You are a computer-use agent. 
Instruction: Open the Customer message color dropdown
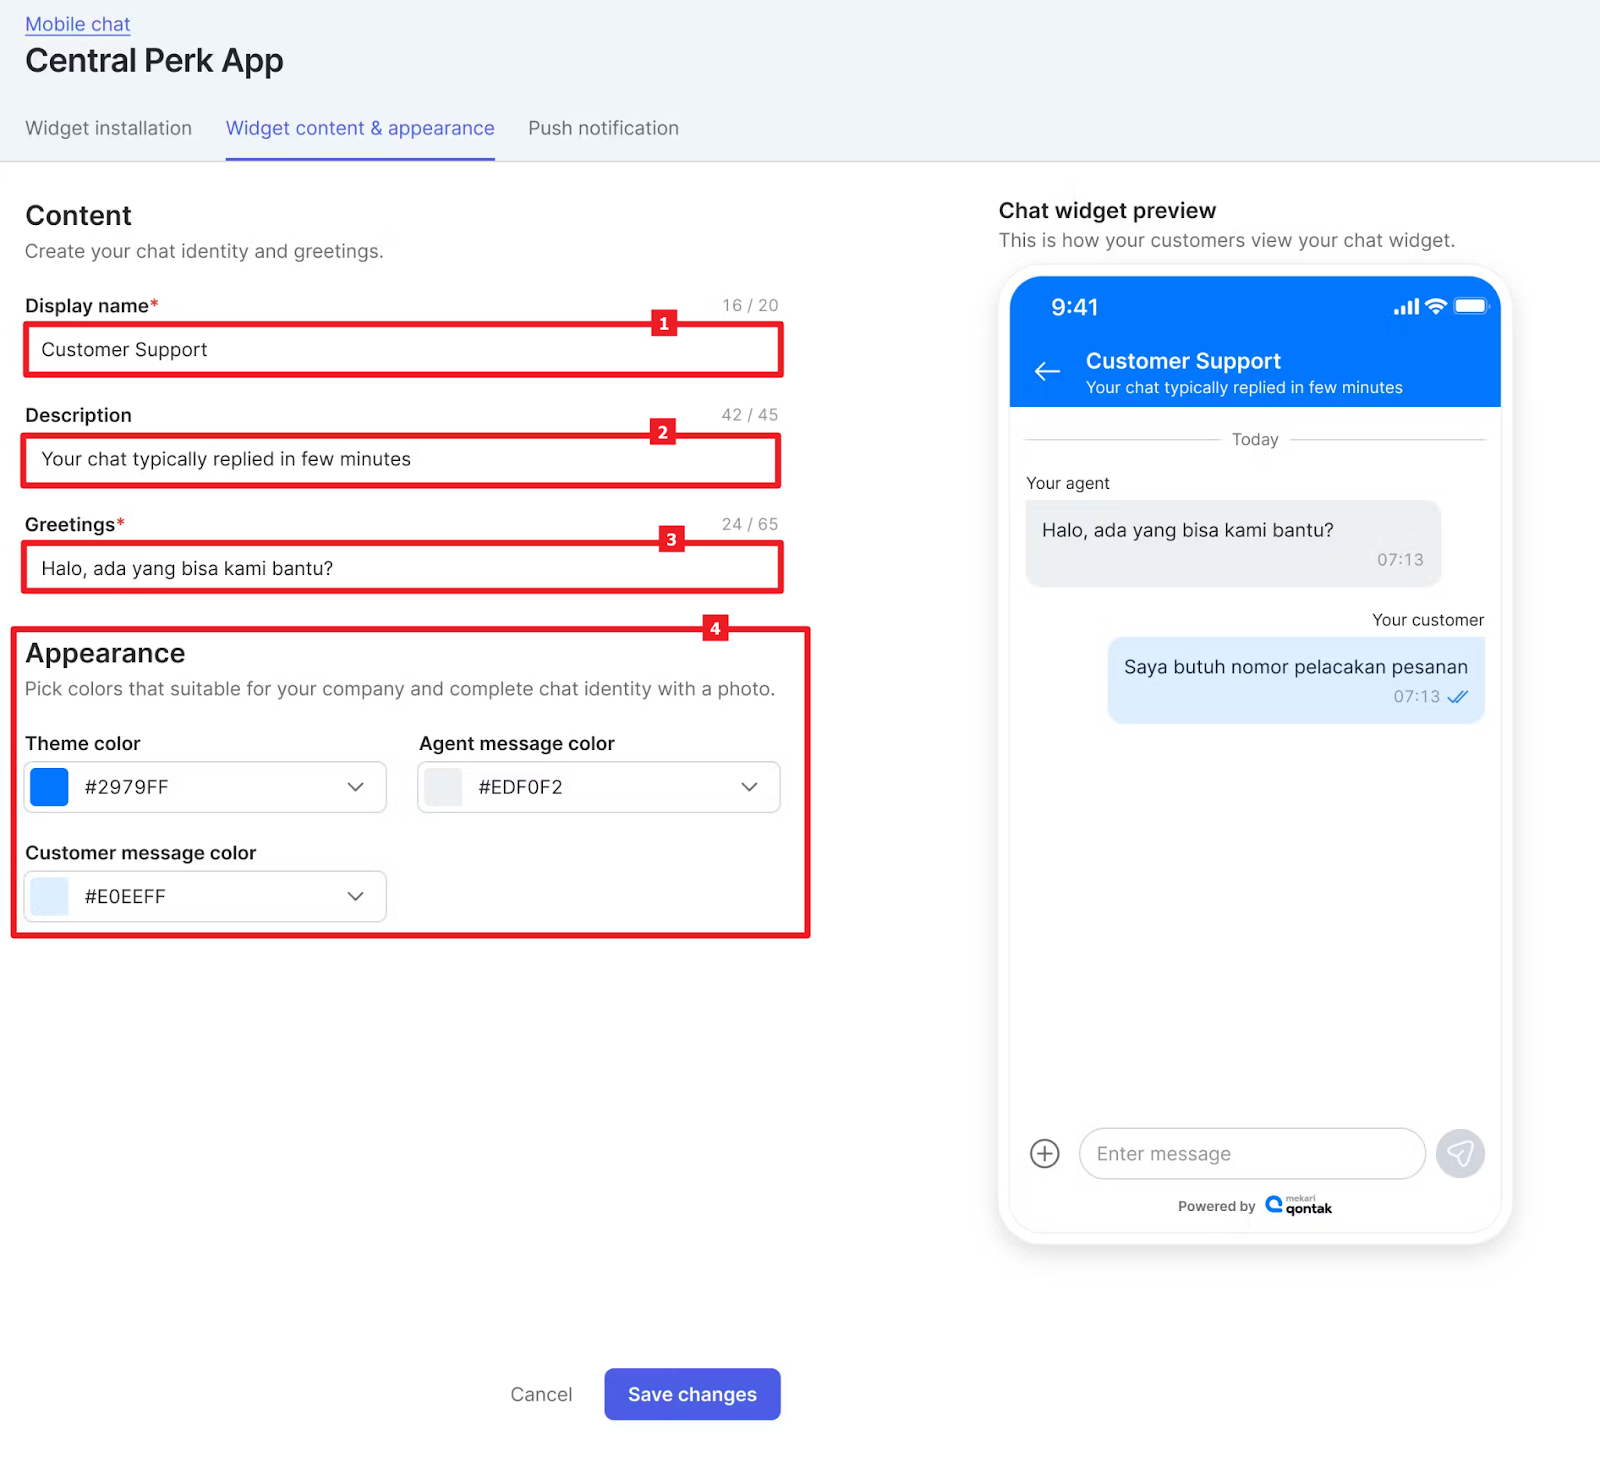point(355,896)
